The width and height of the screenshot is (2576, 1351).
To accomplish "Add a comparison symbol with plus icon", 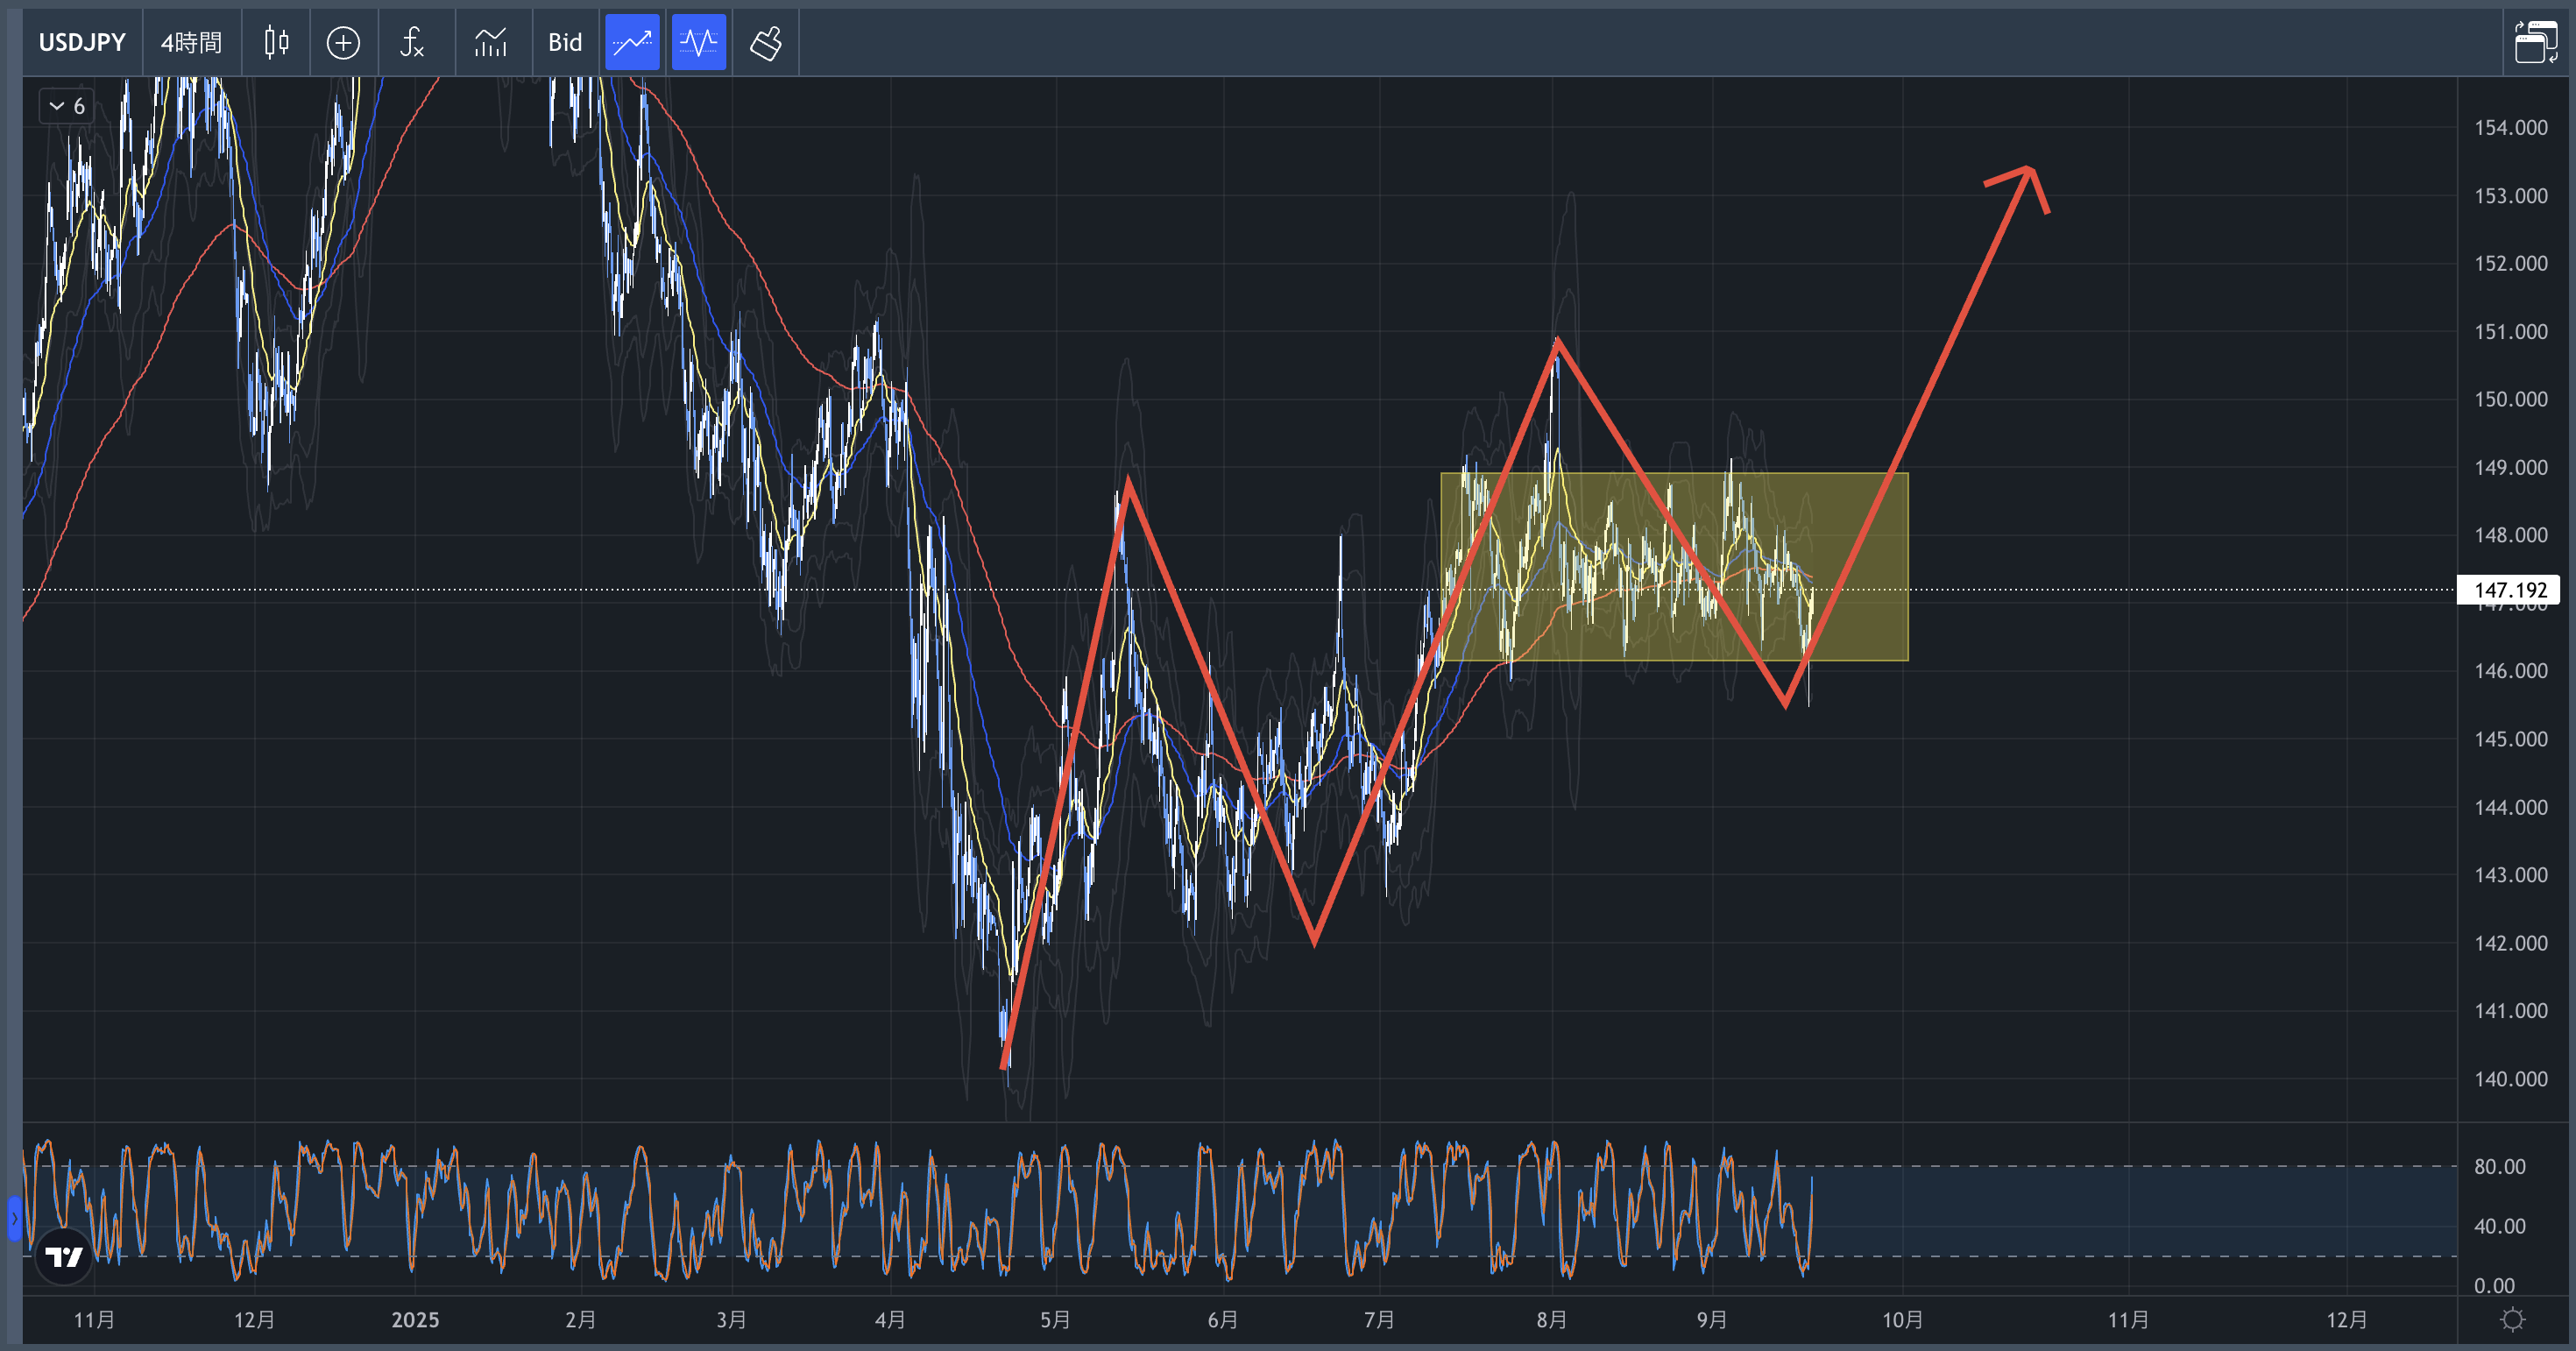I will pyautogui.click(x=343, y=43).
